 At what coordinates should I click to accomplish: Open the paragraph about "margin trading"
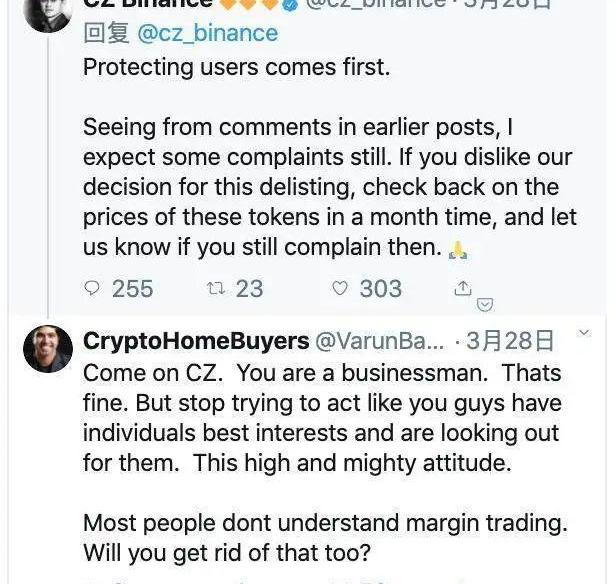[x=325, y=537]
